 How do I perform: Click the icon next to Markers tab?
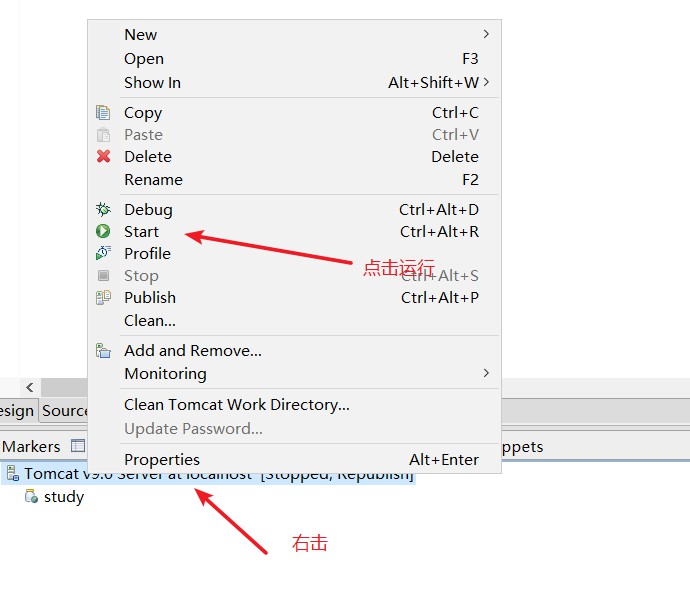click(78, 446)
